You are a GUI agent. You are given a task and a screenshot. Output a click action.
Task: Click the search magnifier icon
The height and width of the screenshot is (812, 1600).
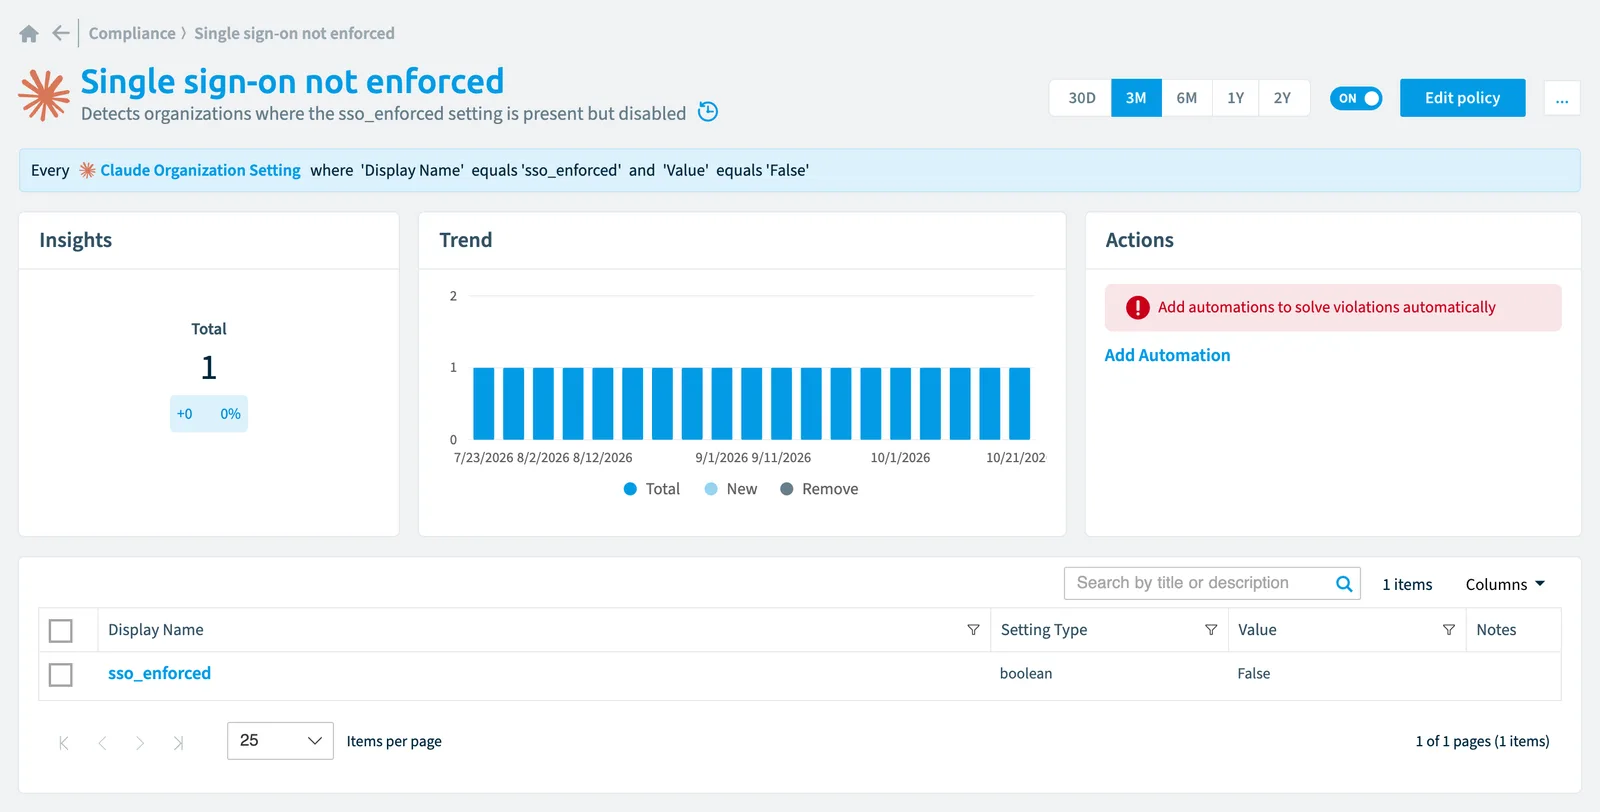tap(1344, 584)
